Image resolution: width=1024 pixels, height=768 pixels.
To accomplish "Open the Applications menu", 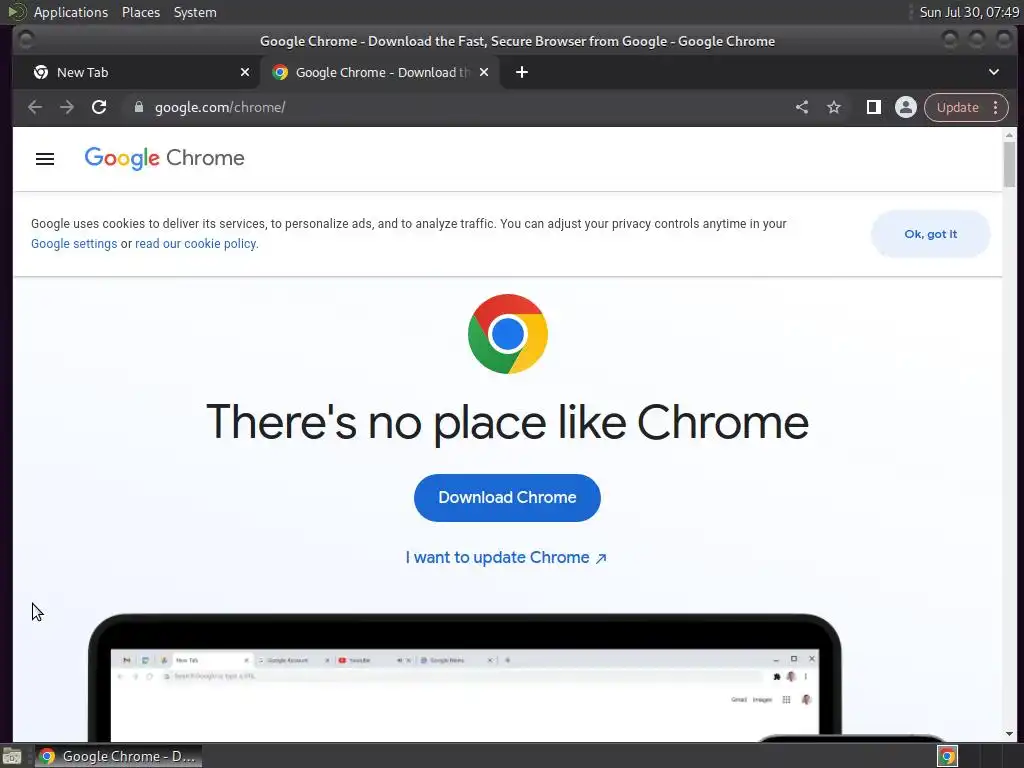I will point(71,12).
